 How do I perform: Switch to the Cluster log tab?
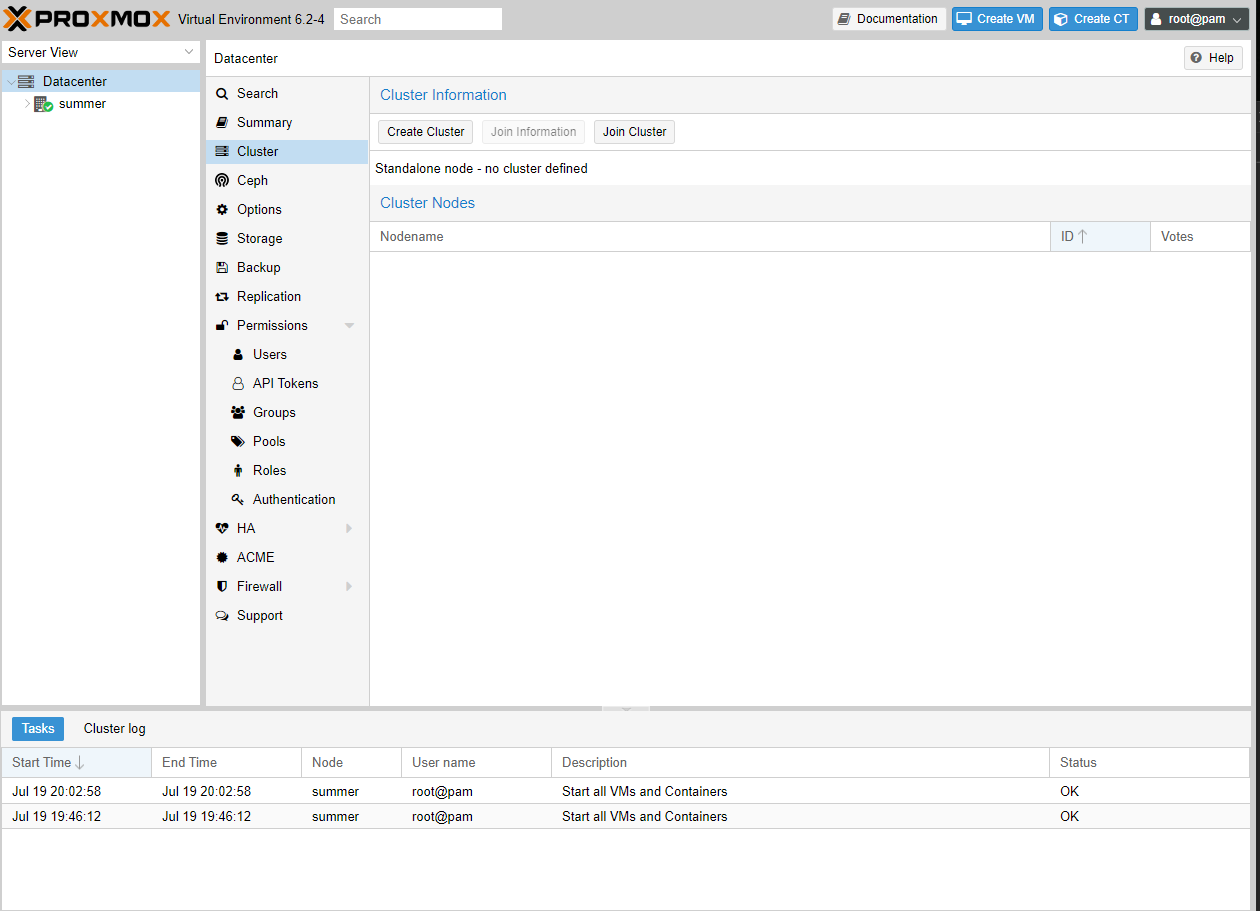pyautogui.click(x=114, y=729)
